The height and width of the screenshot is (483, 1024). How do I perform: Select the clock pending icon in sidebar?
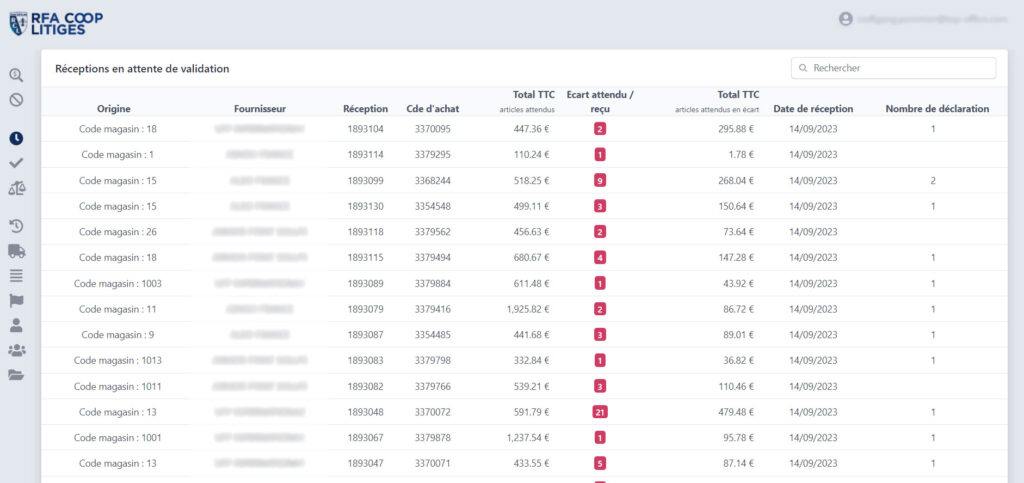point(16,138)
